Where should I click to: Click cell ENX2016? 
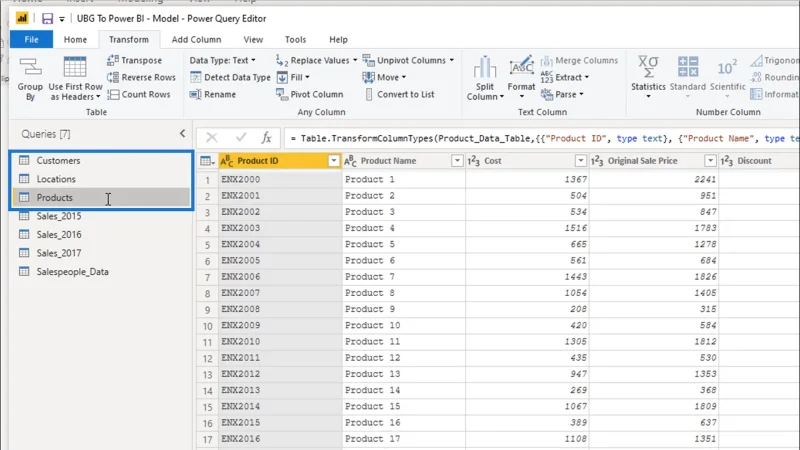point(280,439)
